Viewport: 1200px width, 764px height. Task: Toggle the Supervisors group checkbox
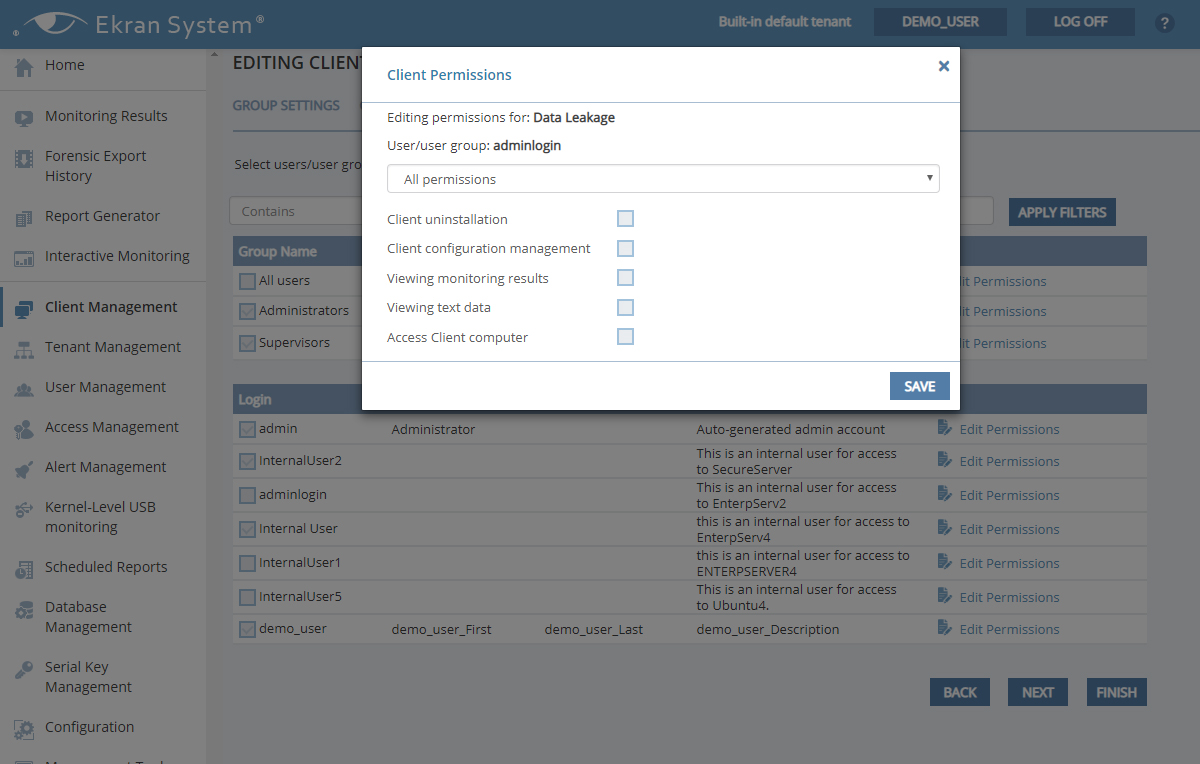[x=247, y=343]
